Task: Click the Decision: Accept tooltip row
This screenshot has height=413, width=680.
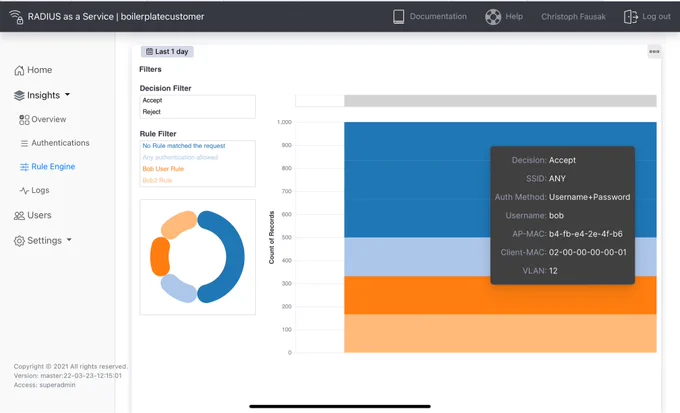Action: pos(543,160)
